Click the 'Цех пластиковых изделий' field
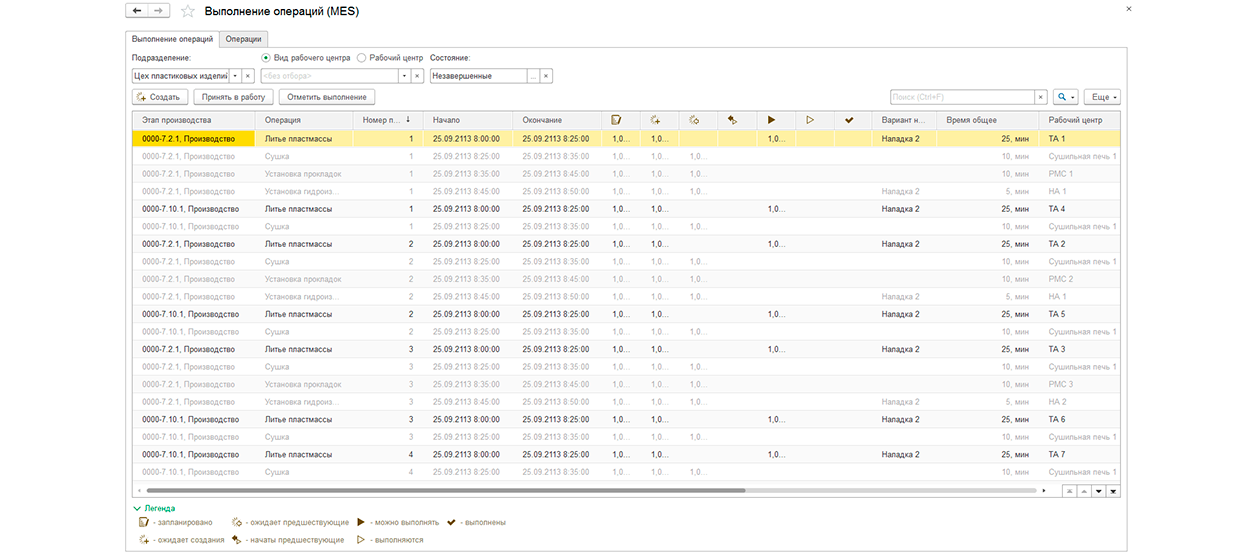 pos(180,76)
